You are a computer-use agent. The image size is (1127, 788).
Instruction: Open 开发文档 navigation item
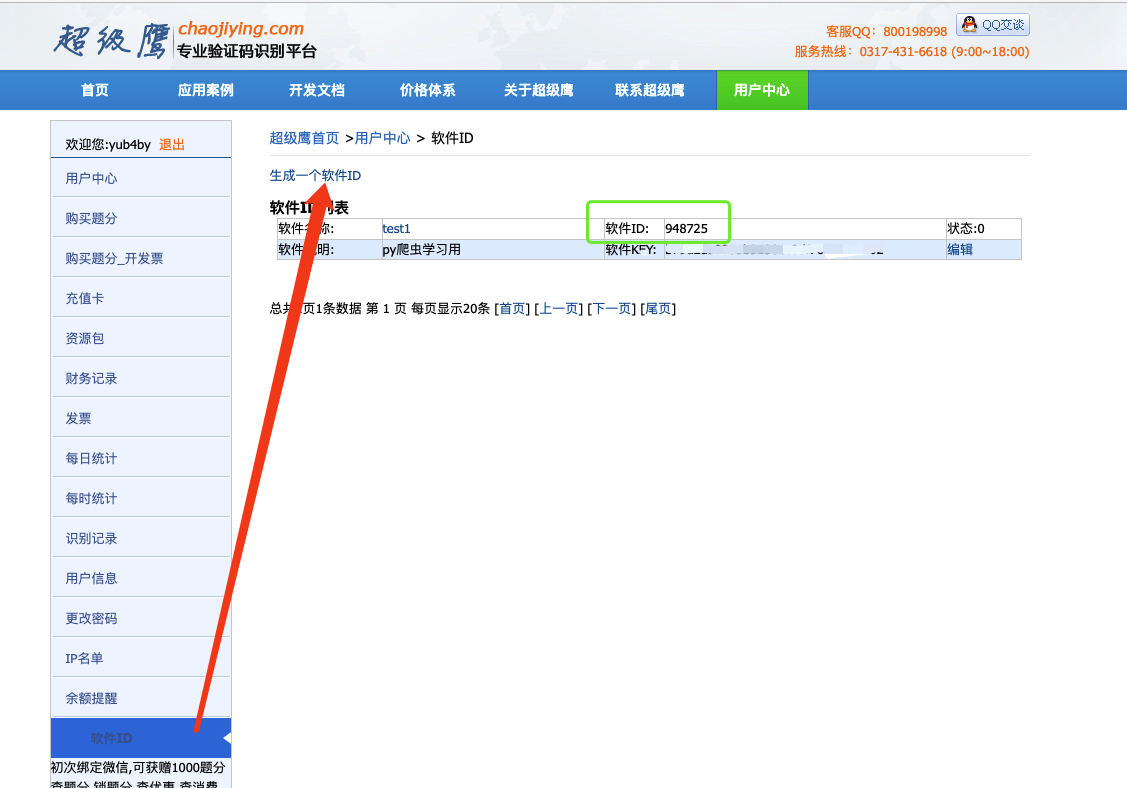[x=317, y=90]
